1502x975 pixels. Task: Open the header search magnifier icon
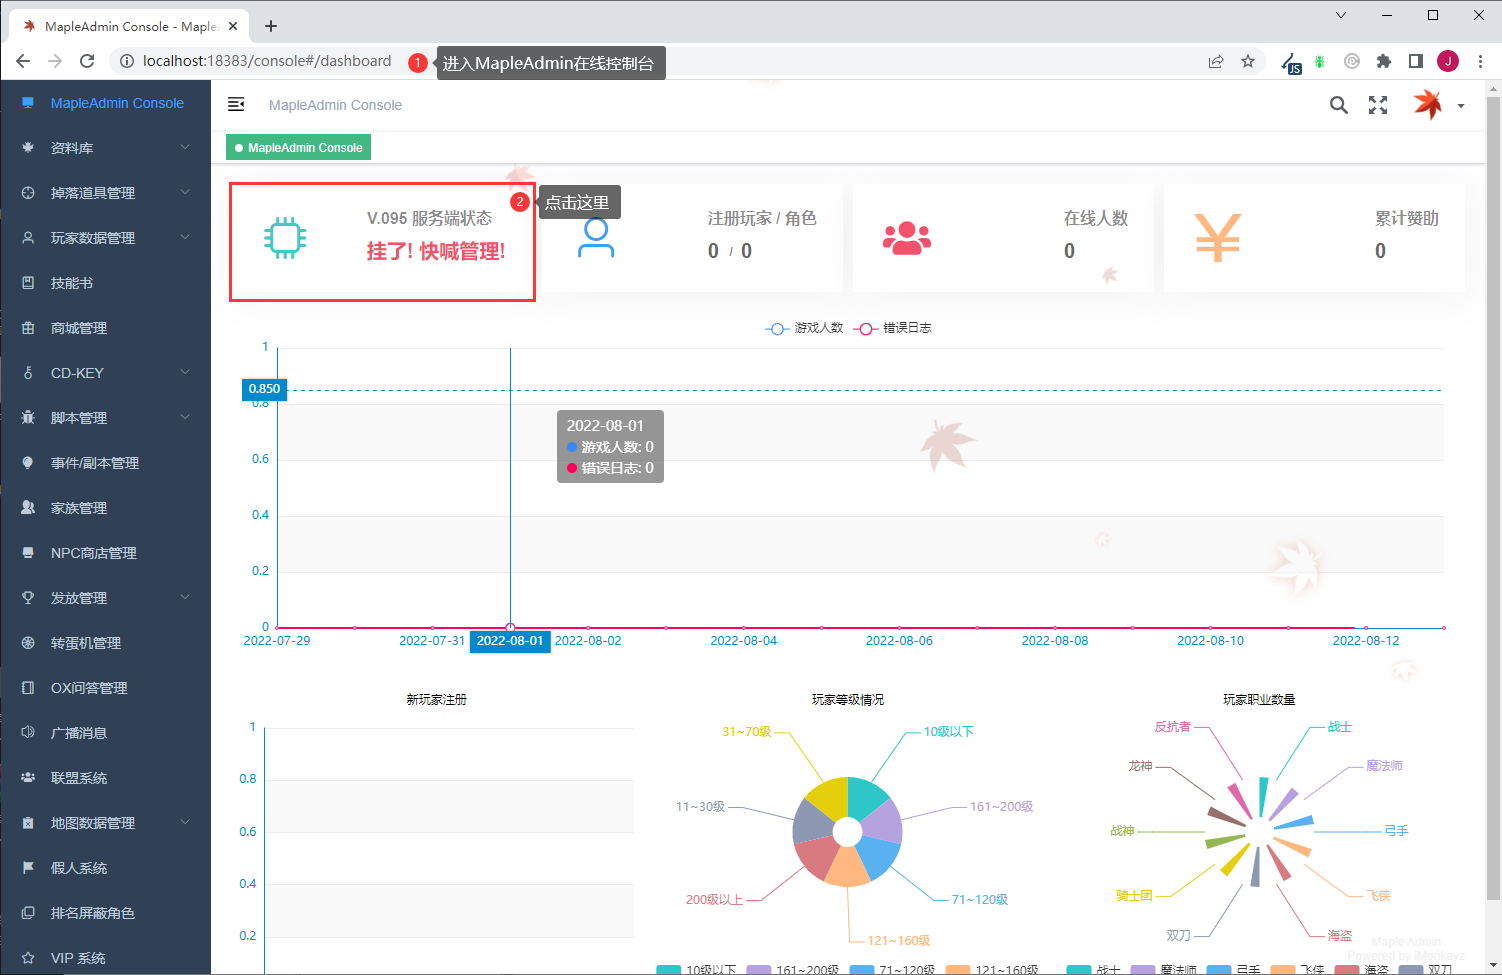tap(1338, 105)
